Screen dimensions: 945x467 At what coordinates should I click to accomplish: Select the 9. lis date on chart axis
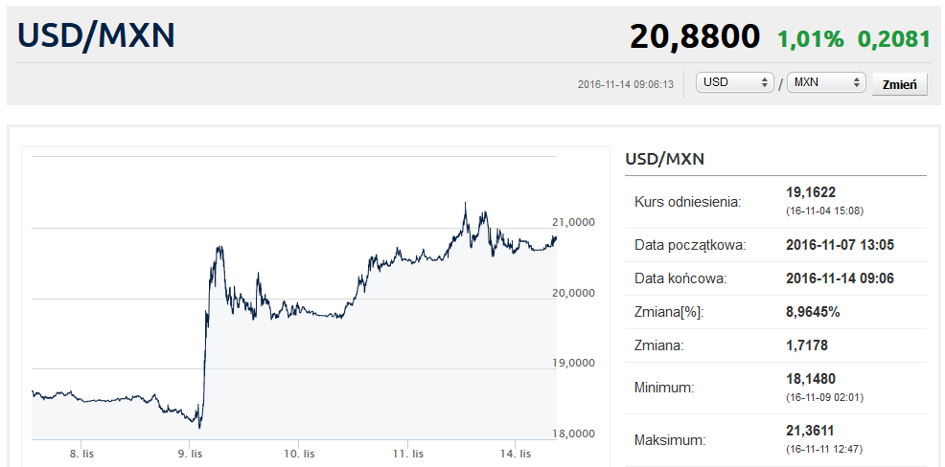[190, 453]
